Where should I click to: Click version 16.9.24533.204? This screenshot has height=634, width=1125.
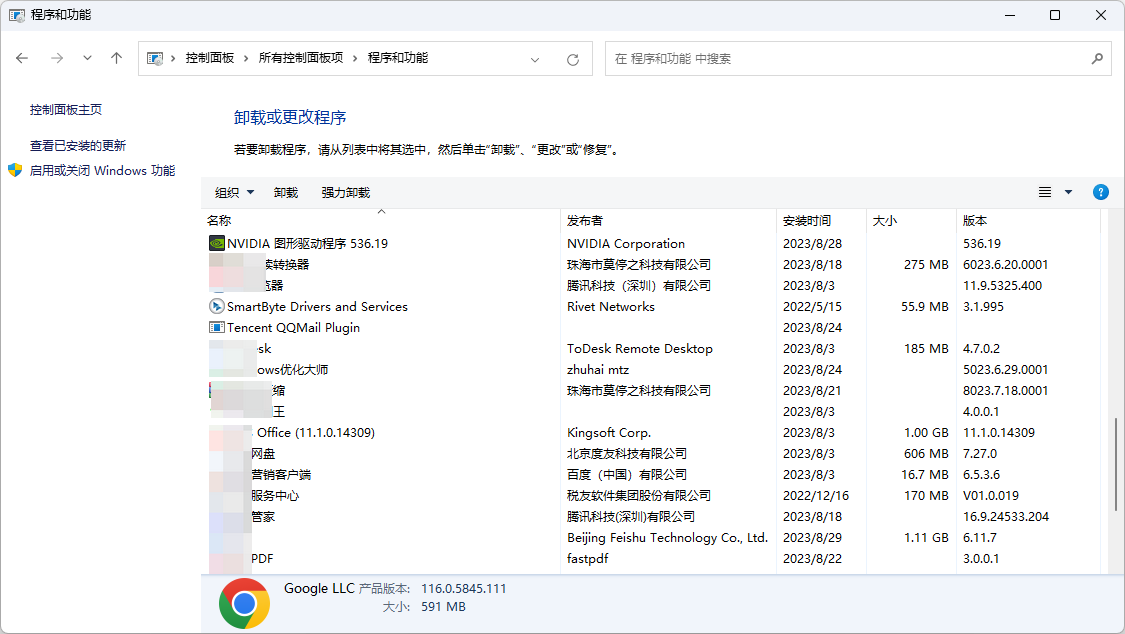(1006, 517)
